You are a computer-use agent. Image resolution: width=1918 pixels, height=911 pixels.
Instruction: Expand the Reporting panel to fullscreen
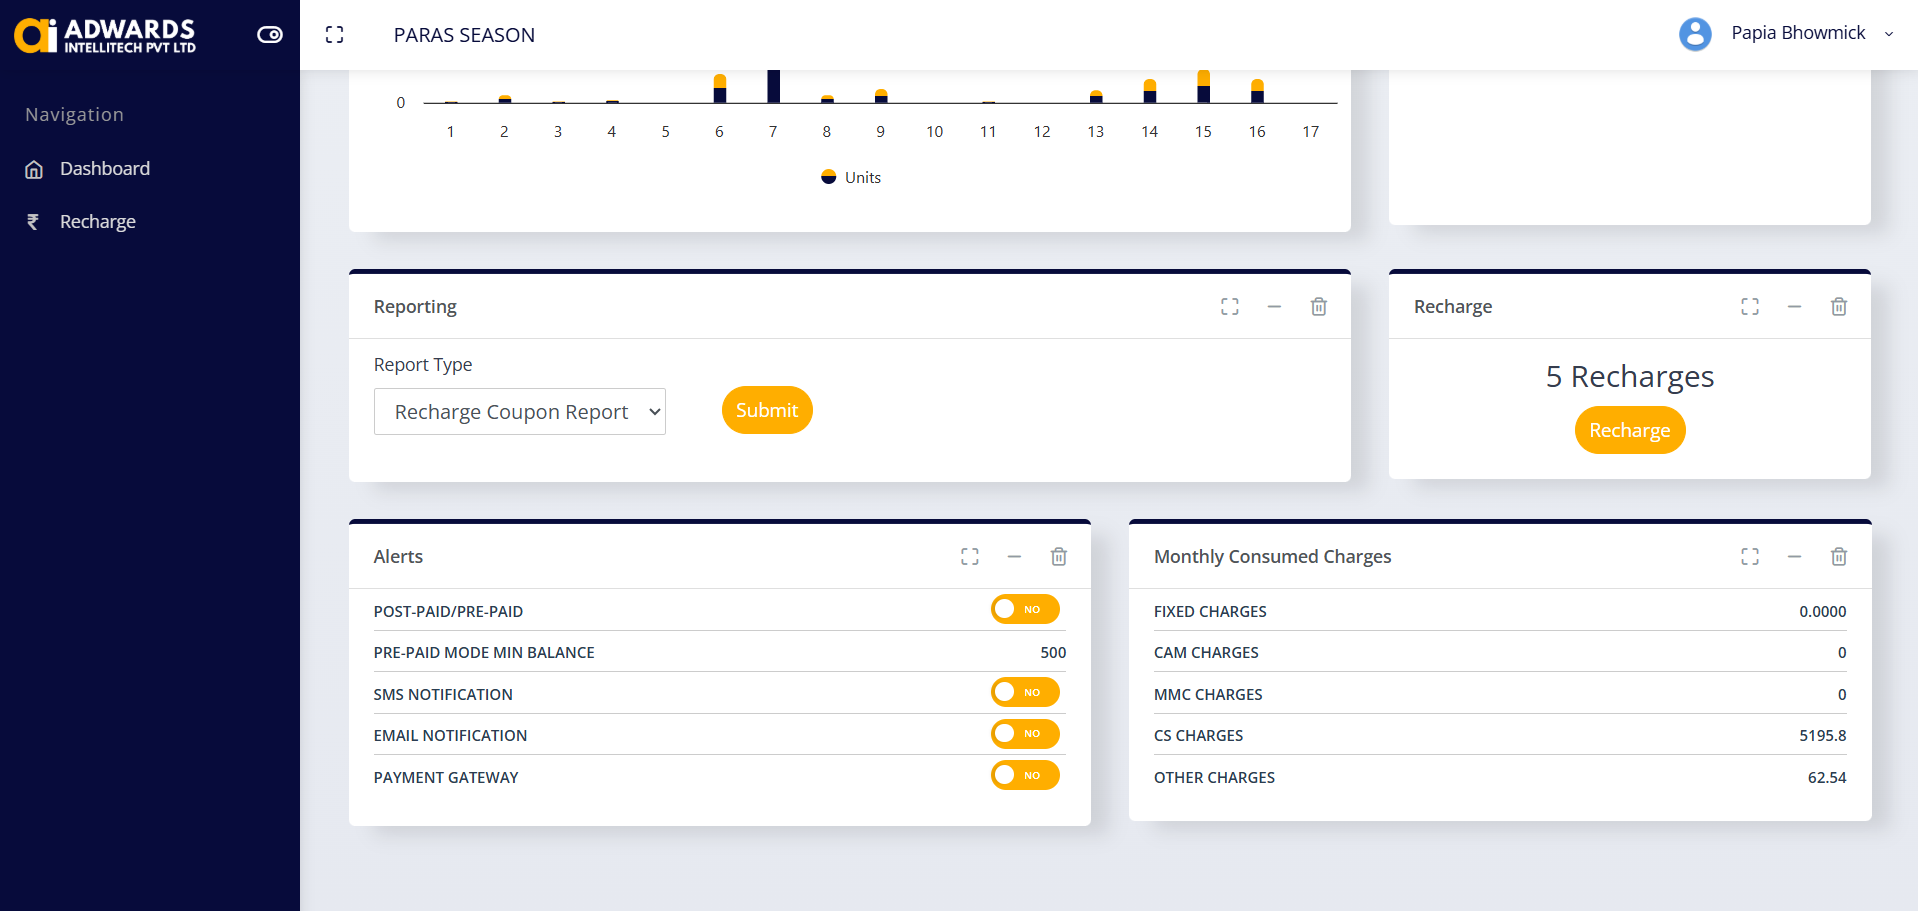click(x=1230, y=307)
